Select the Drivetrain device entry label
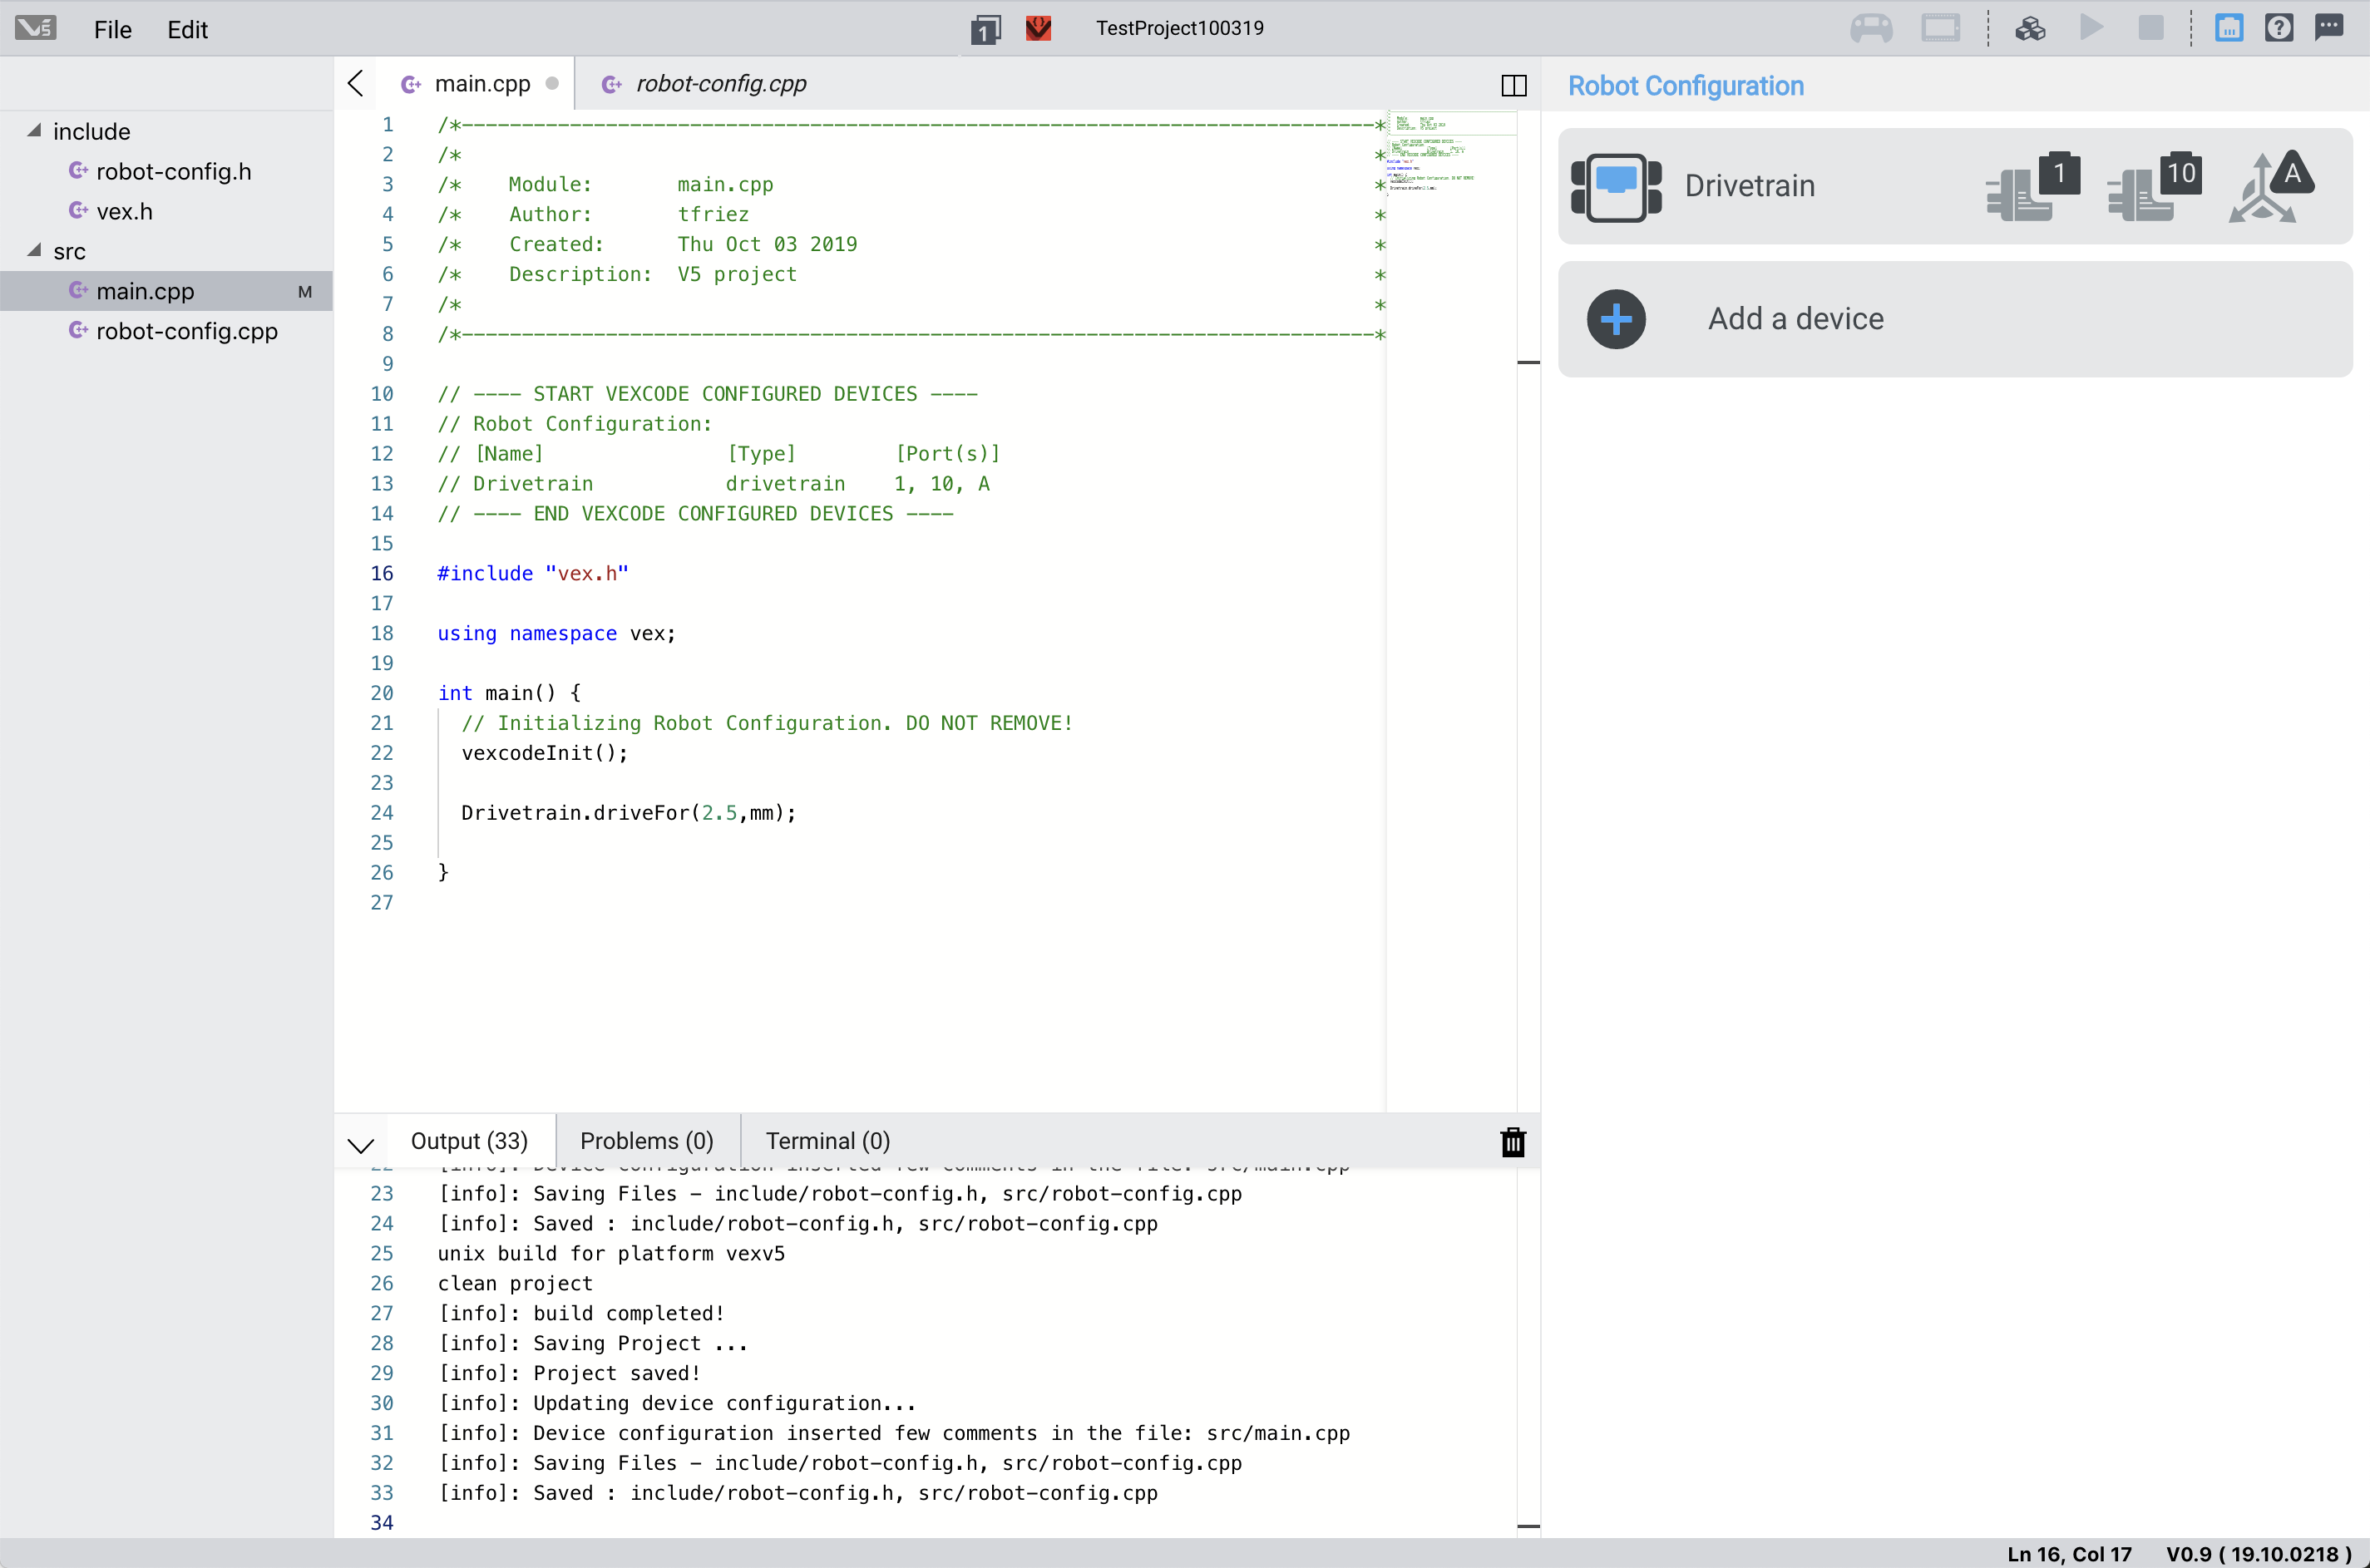Image resolution: width=2370 pixels, height=1568 pixels. click(1749, 186)
